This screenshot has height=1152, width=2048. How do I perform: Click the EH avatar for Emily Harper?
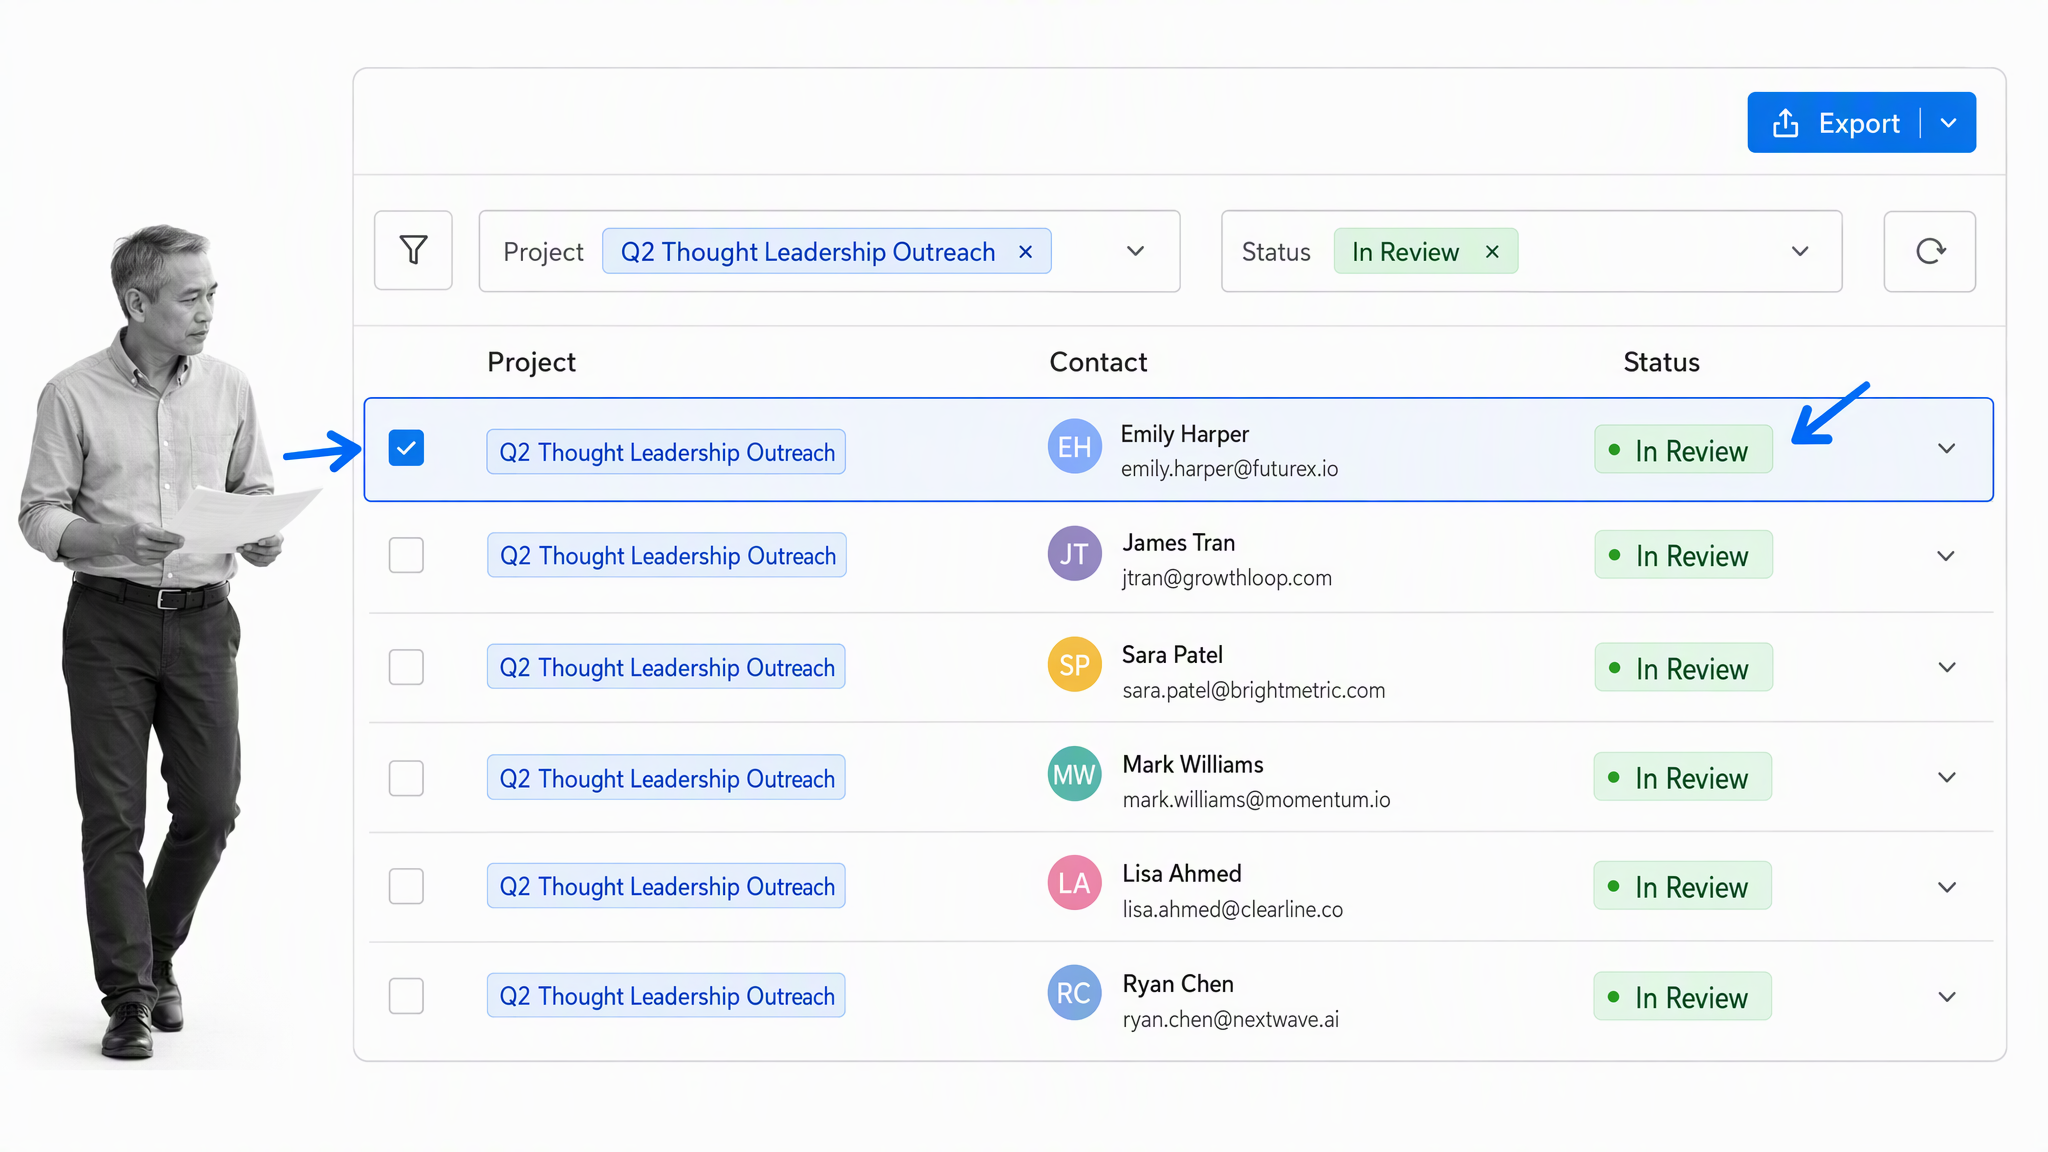pyautogui.click(x=1075, y=447)
